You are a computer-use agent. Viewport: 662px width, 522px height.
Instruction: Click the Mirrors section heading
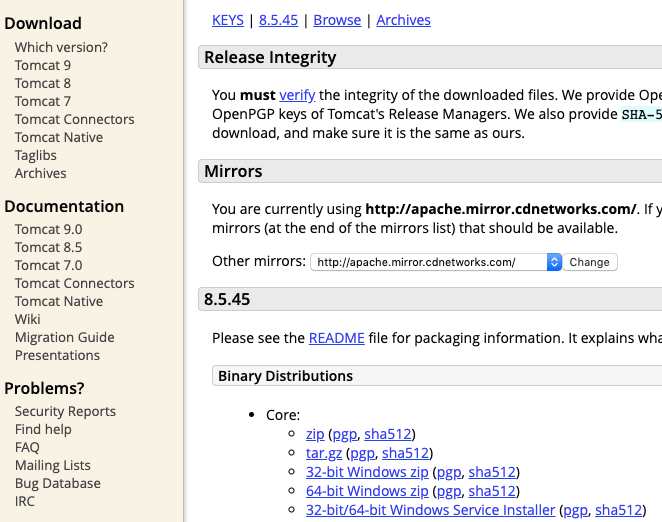(x=233, y=171)
